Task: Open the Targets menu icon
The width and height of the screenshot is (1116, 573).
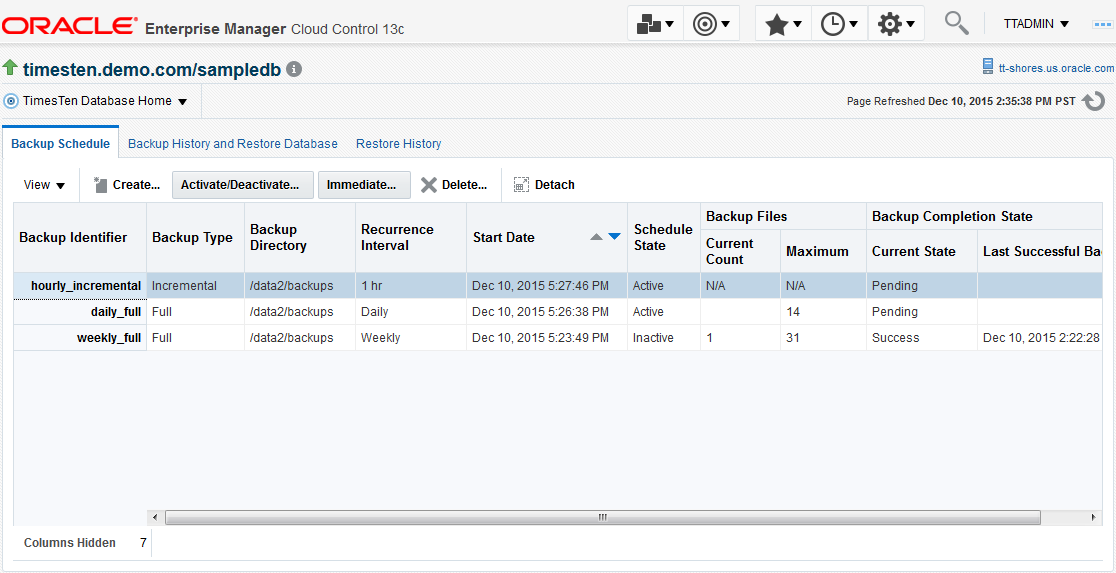Action: tap(711, 24)
